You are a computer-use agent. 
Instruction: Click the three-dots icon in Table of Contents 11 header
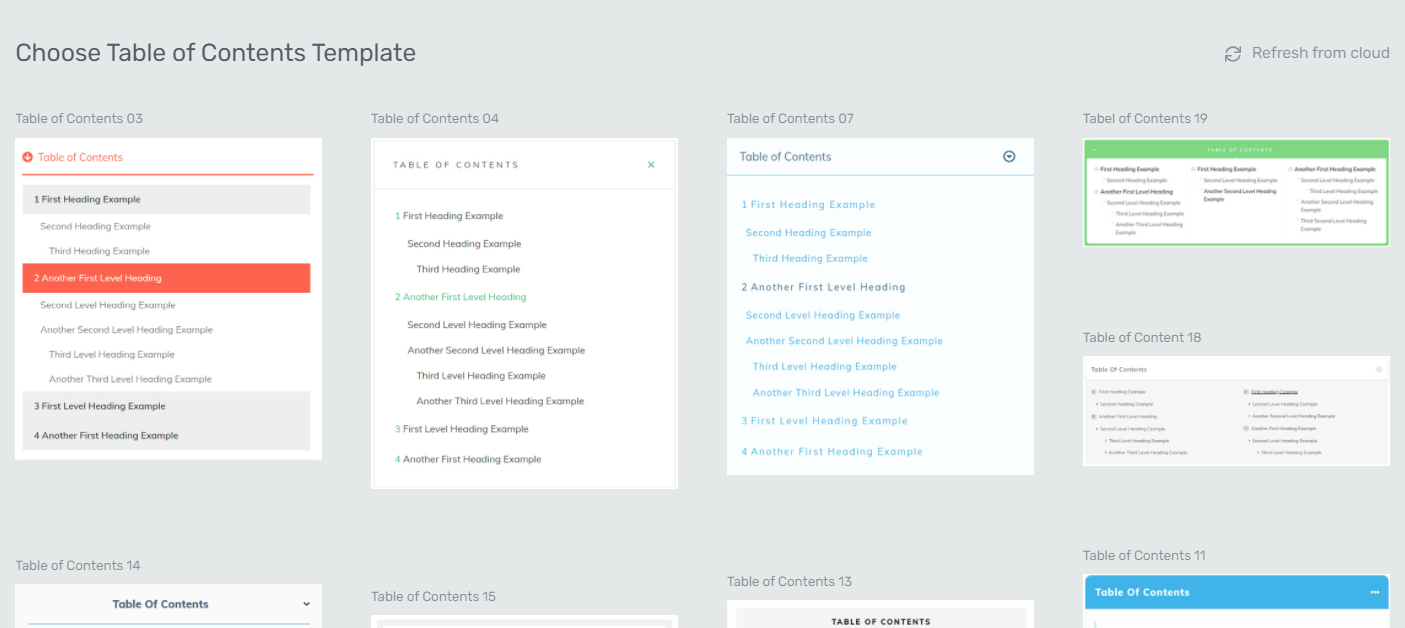point(1375,592)
